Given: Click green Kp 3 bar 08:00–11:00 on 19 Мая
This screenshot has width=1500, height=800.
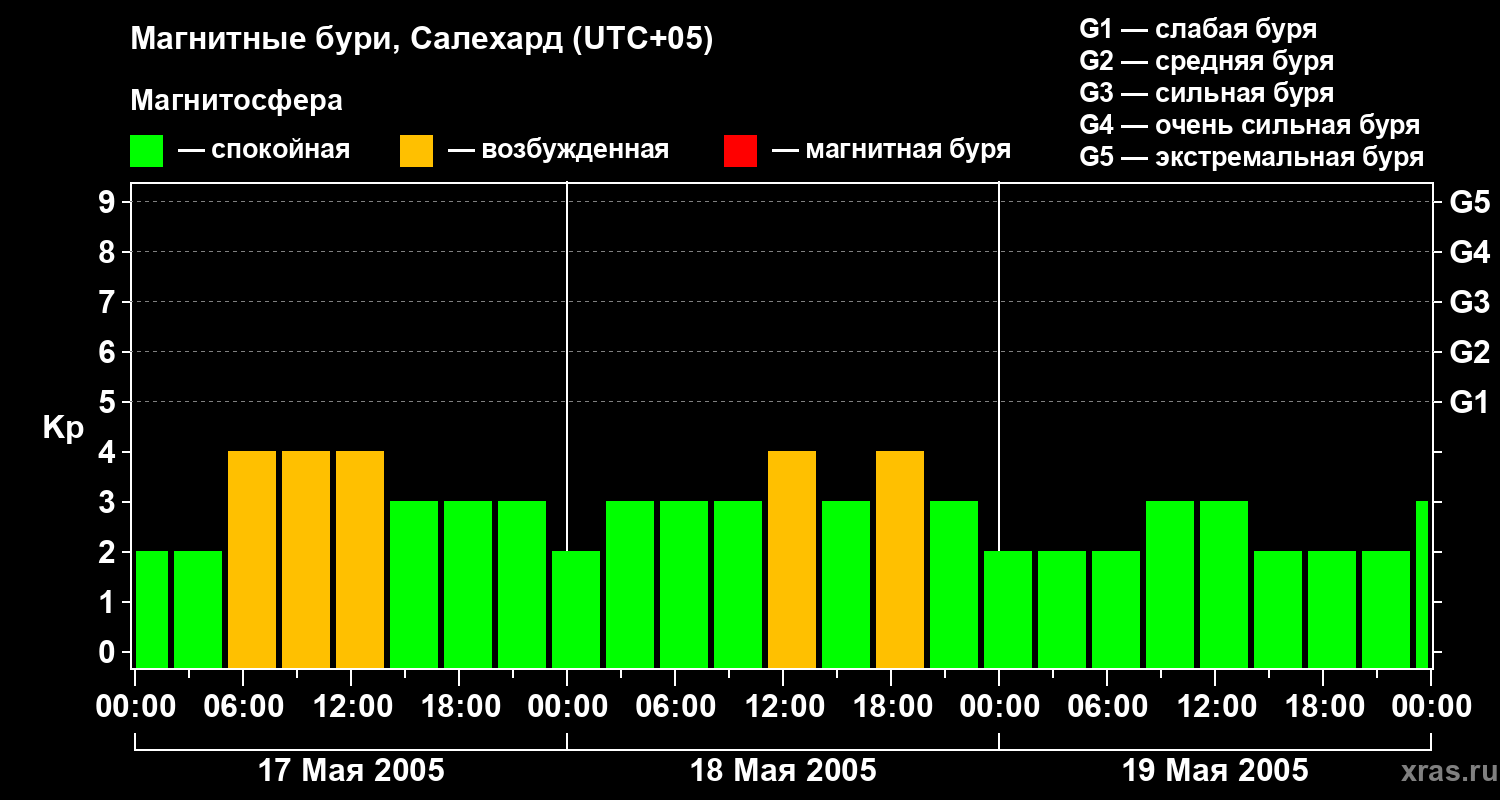Looking at the screenshot, I should pyautogui.click(x=1170, y=584).
